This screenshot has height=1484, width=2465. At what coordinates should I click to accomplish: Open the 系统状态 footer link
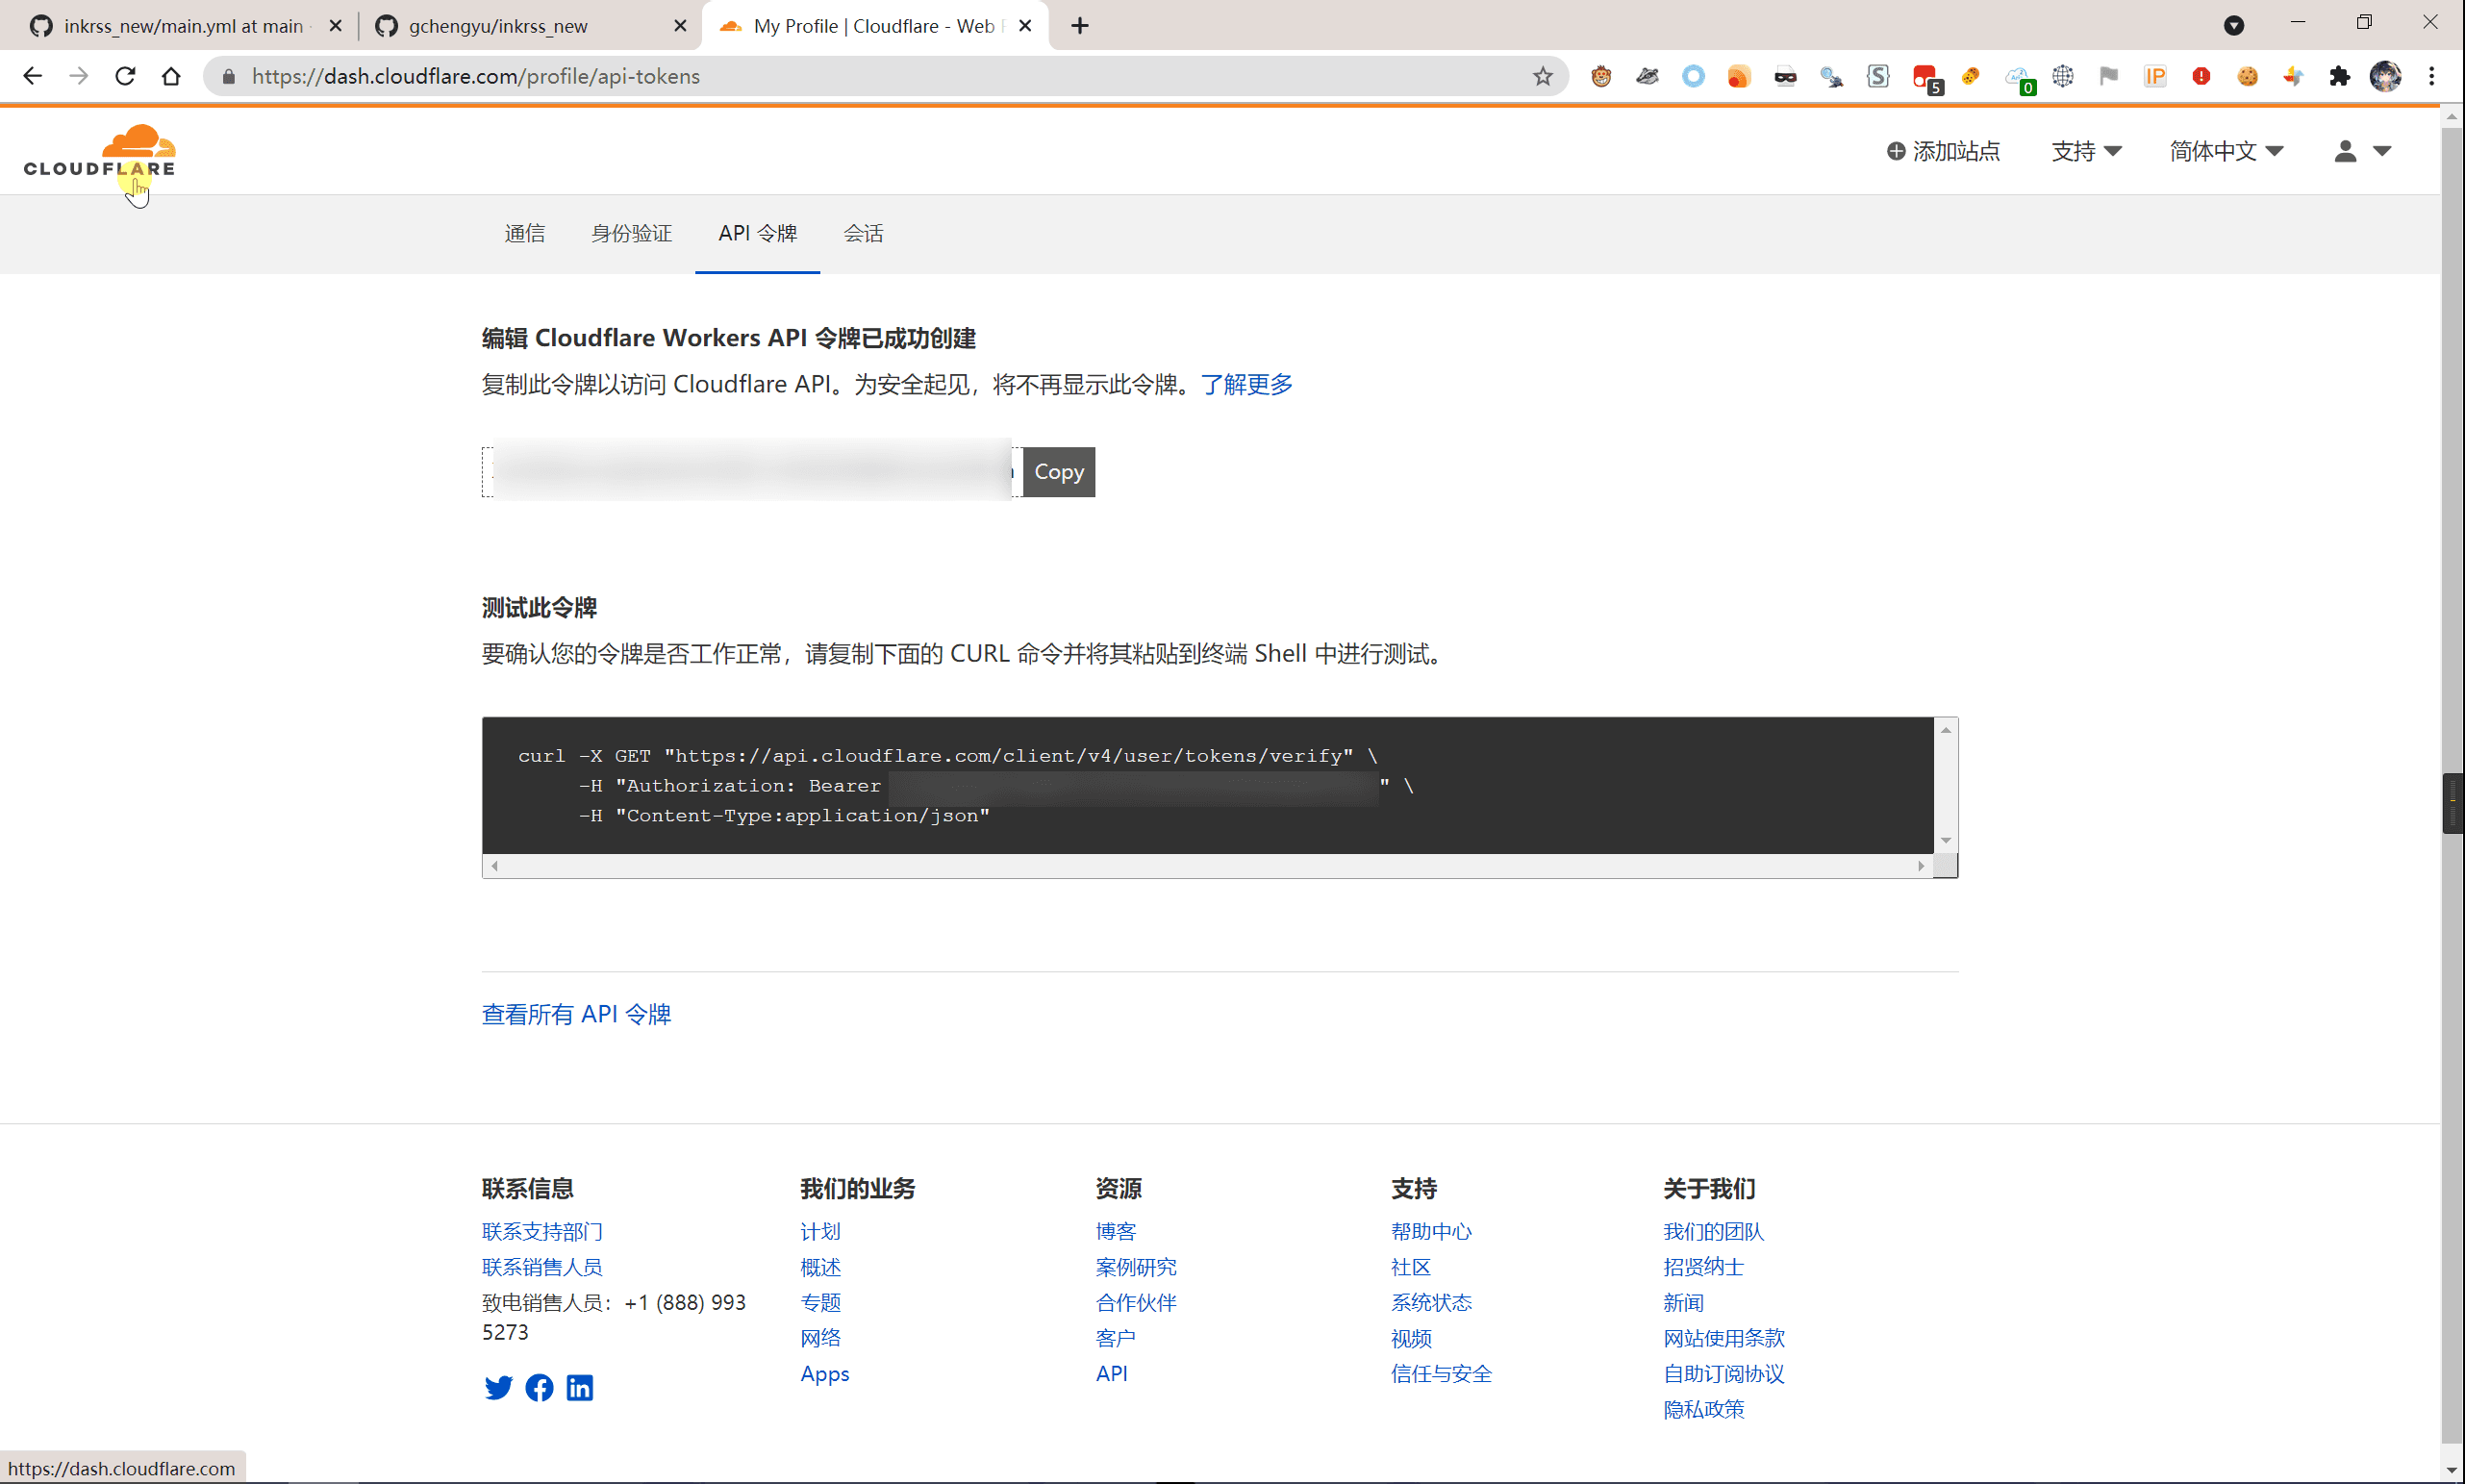1431,1303
